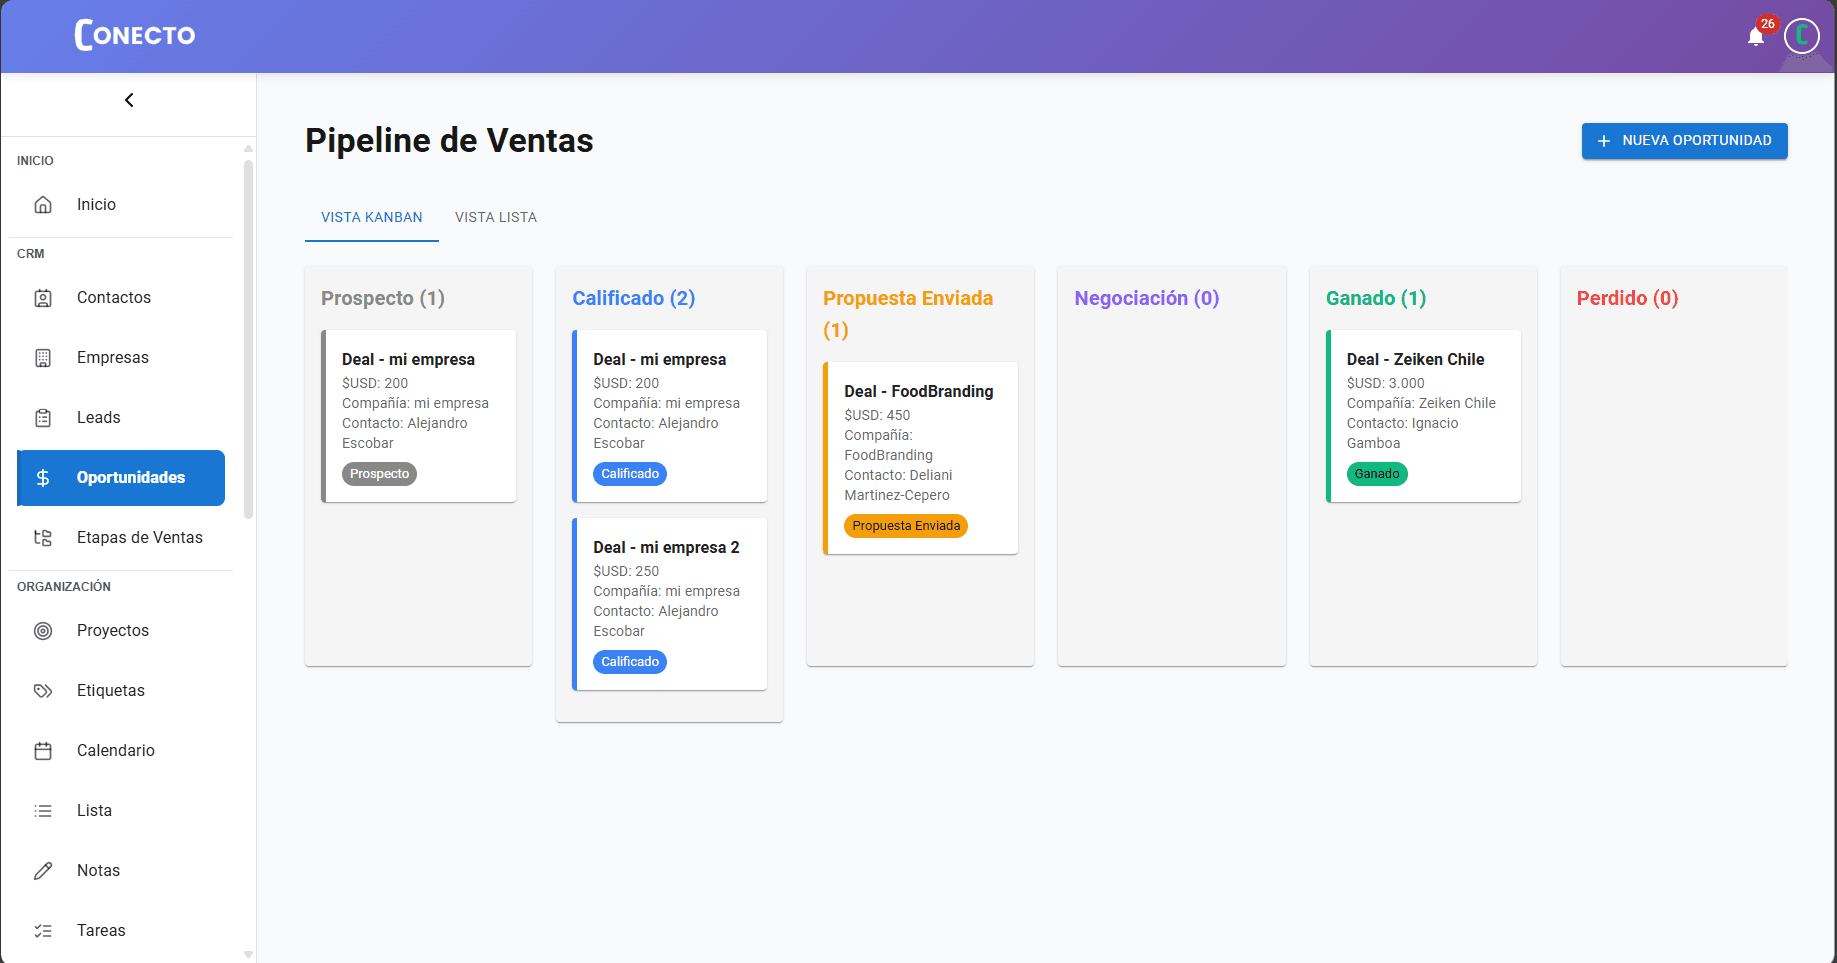Image resolution: width=1837 pixels, height=963 pixels.
Task: Click the Leads clipboard icon
Action: (43, 418)
